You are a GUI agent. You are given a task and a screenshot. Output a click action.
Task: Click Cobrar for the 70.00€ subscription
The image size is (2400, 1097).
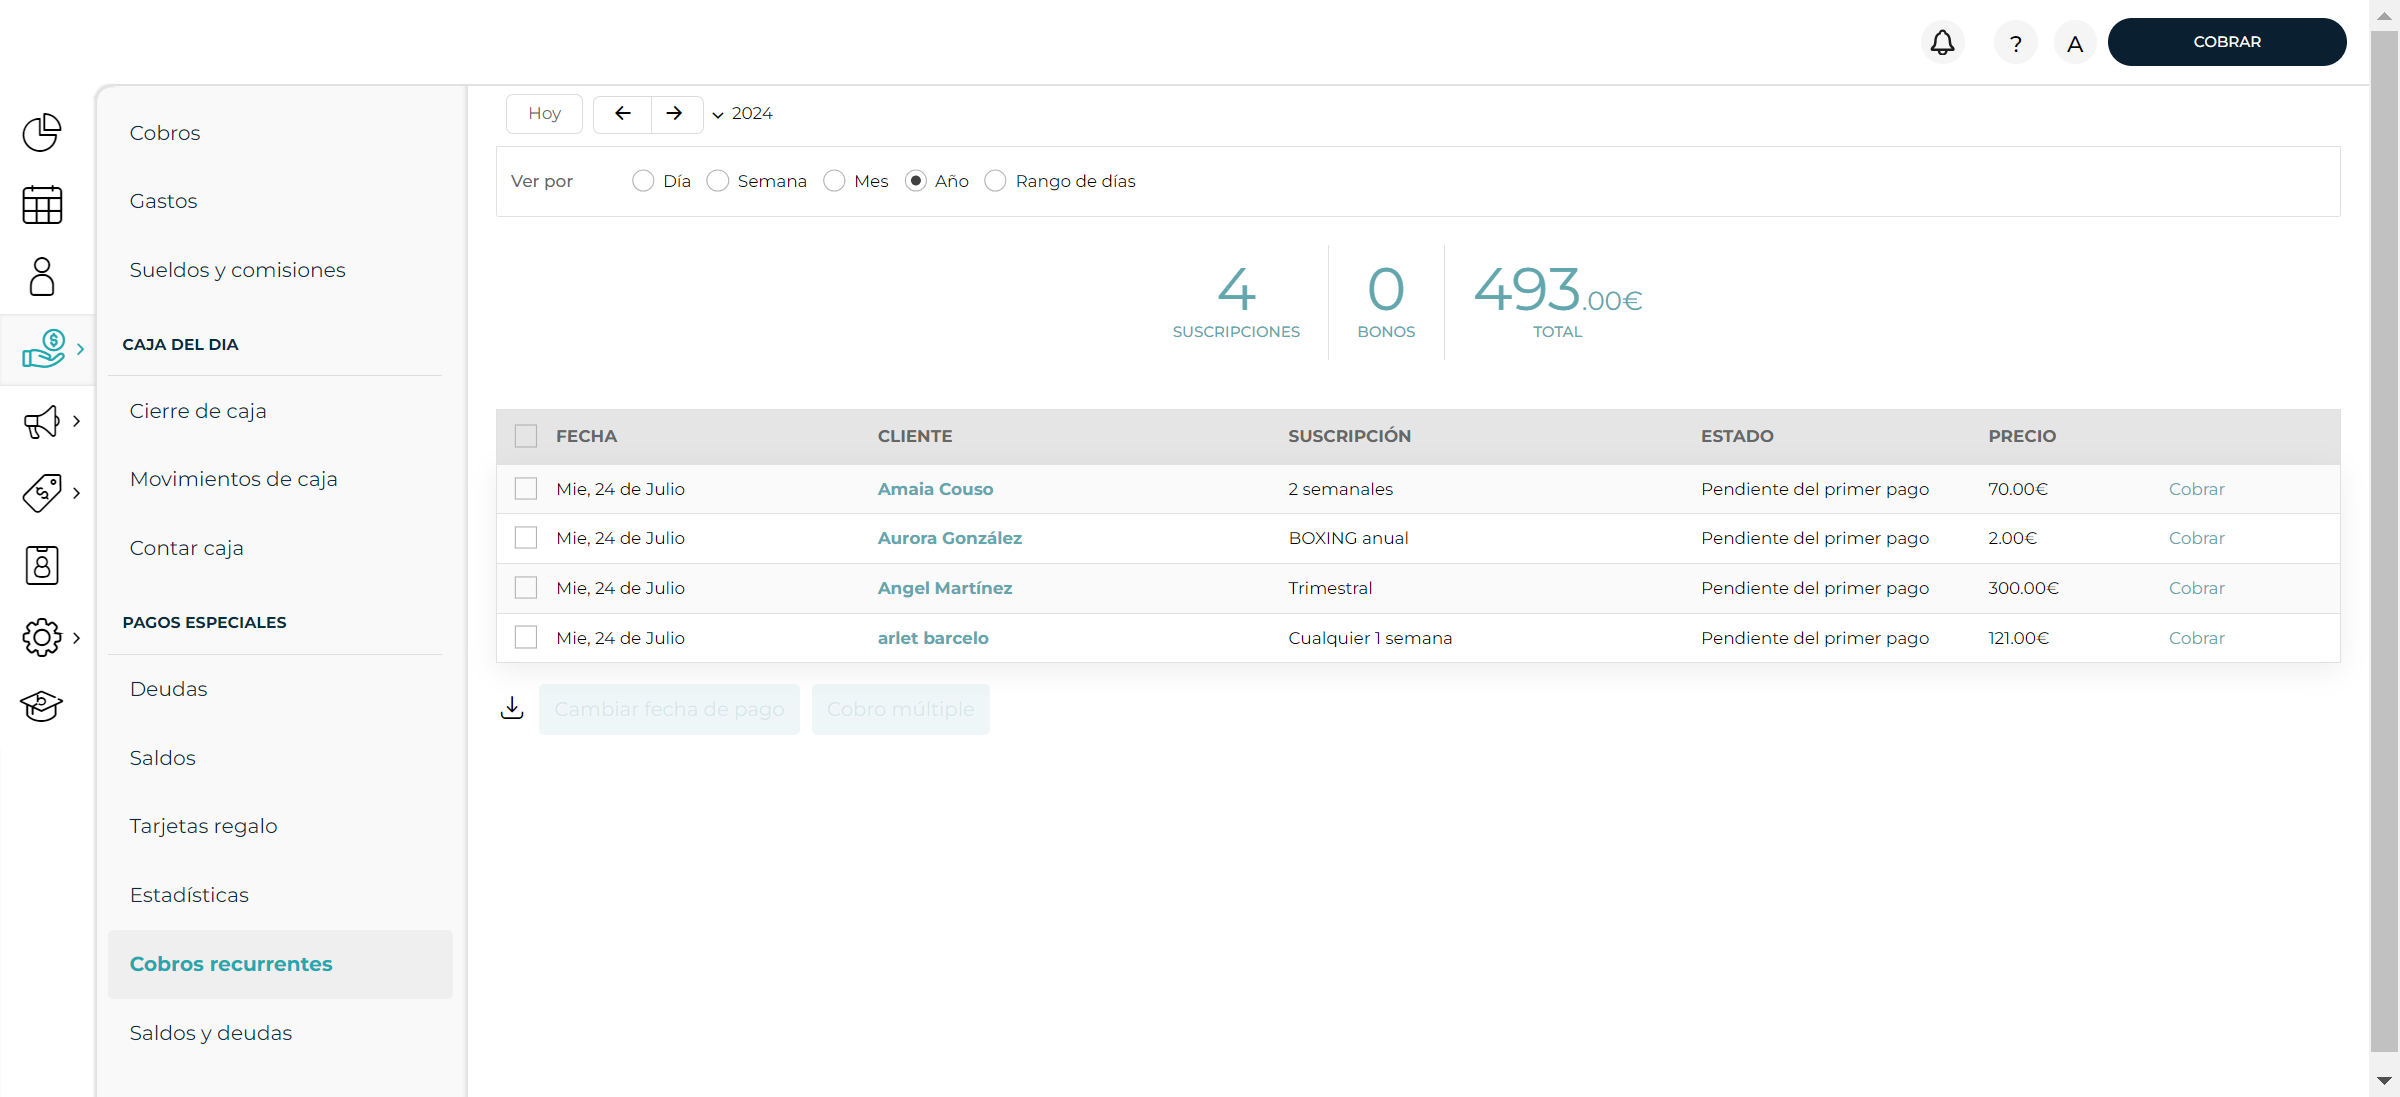2197,489
